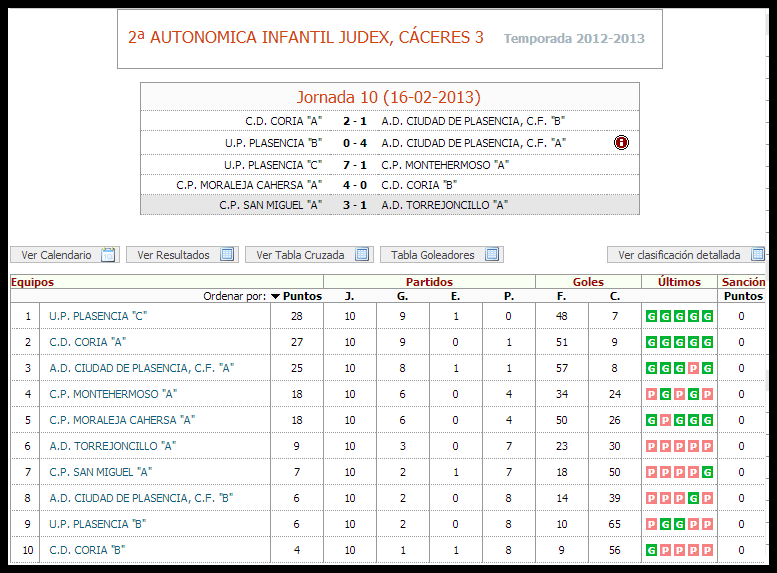Open A.D. CIUDAD DE PLASENCIA, C.F. "B" in standings
777x573 pixels.
point(141,498)
